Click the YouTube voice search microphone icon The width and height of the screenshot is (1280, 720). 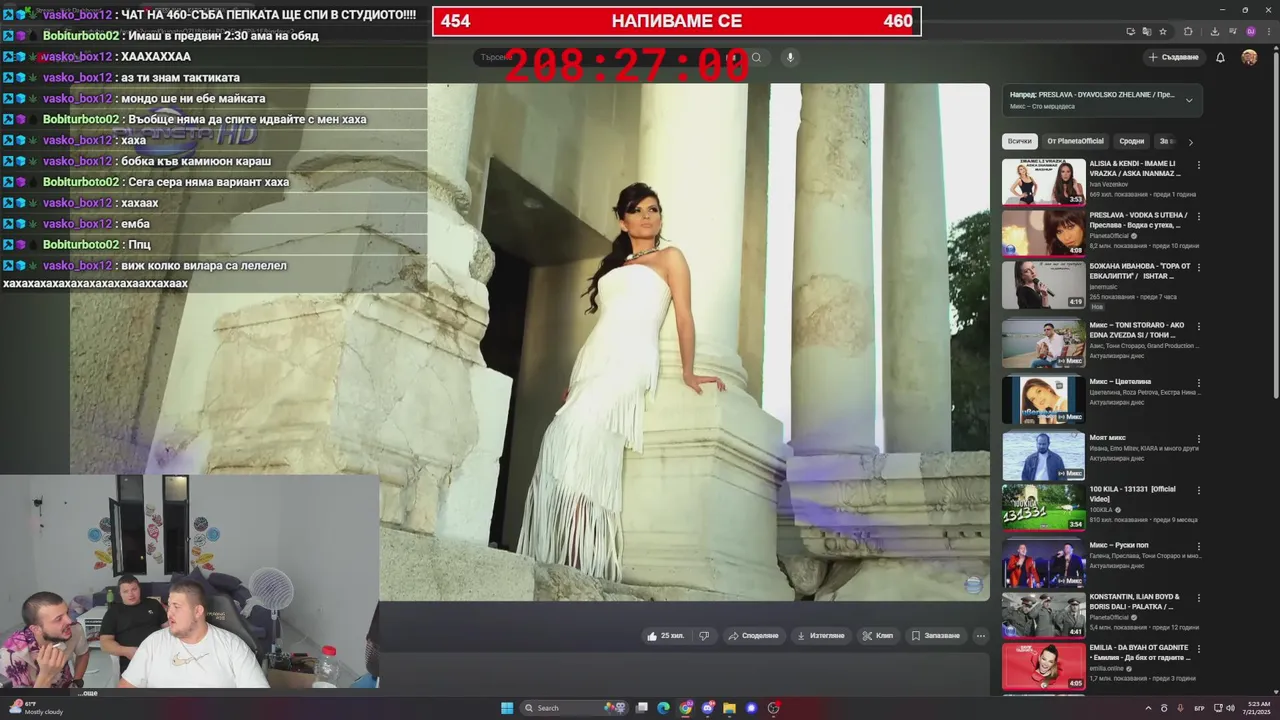[790, 57]
